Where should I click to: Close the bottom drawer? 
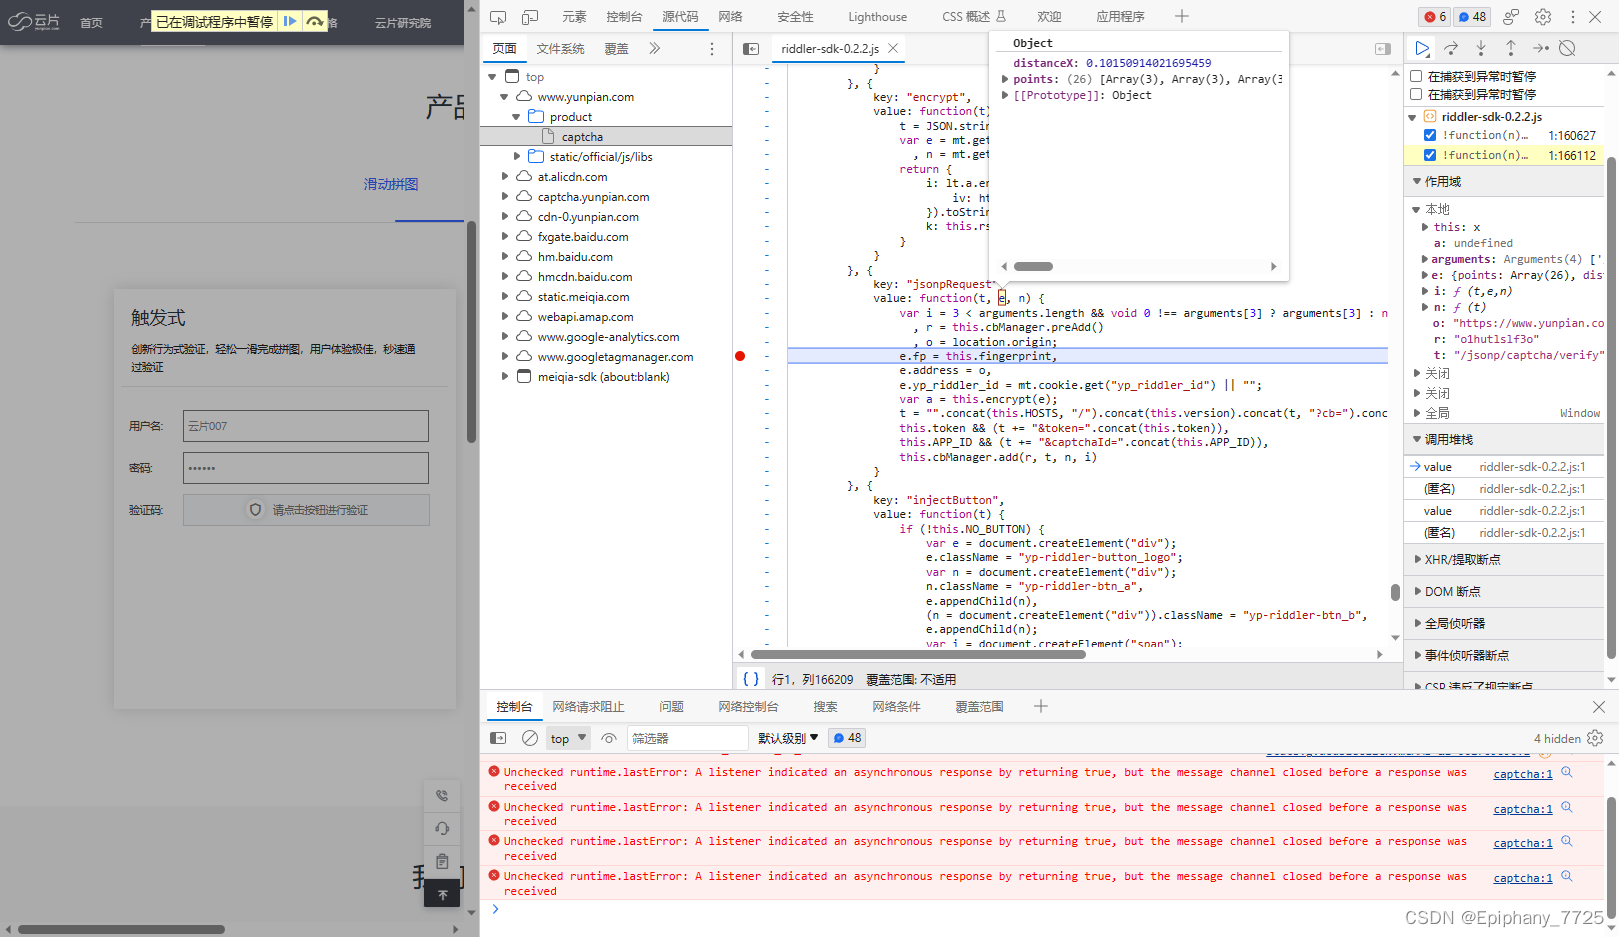click(x=1598, y=707)
